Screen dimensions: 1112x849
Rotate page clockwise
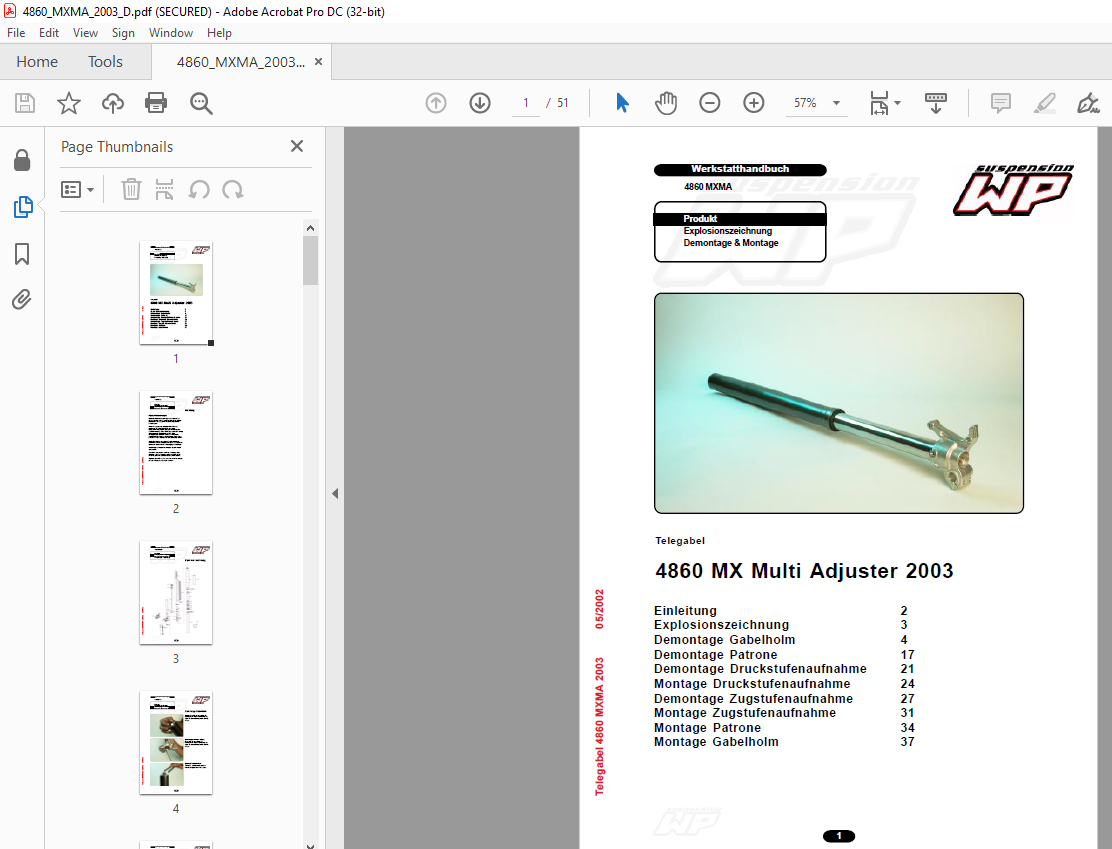pos(233,189)
